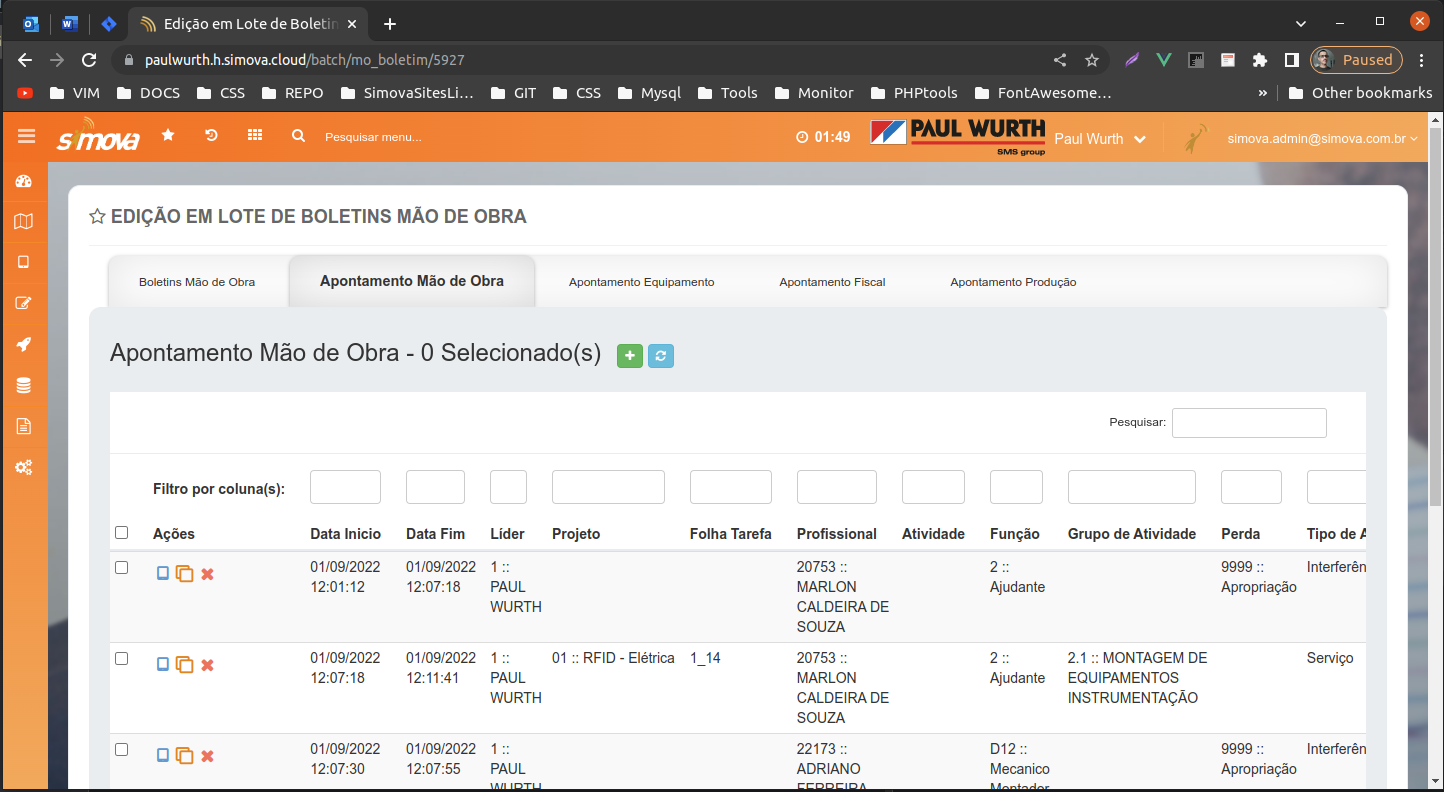
Task: Open the database icon in the left sidebar
Action: tap(24, 385)
